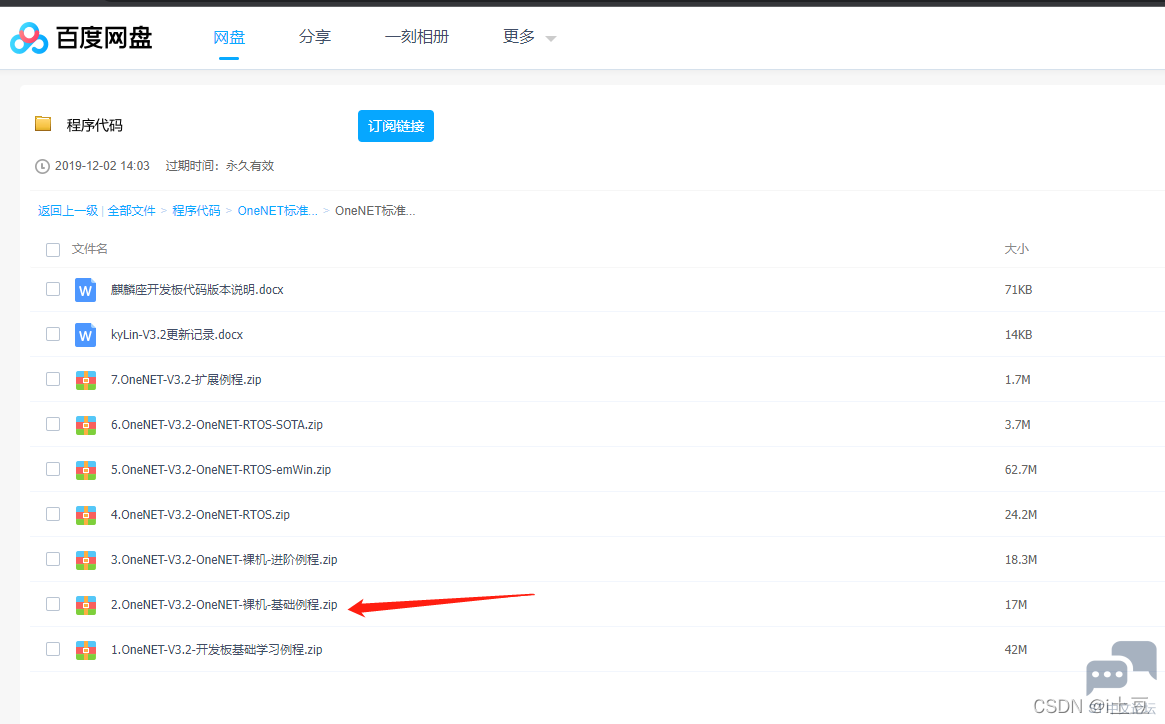This screenshot has width=1165, height=724.
Task: Open file 麒麟座开发板代码版本说明.docx
Action: (x=197, y=290)
